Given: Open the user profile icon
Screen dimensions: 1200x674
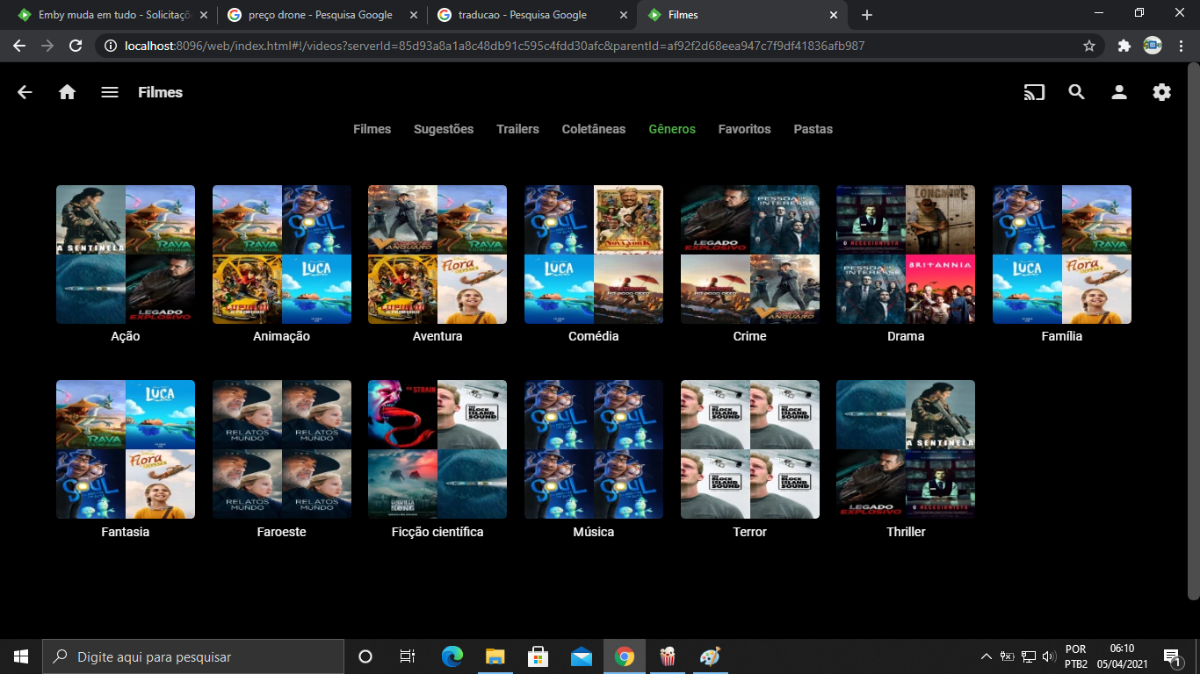Looking at the screenshot, I should coord(1119,92).
